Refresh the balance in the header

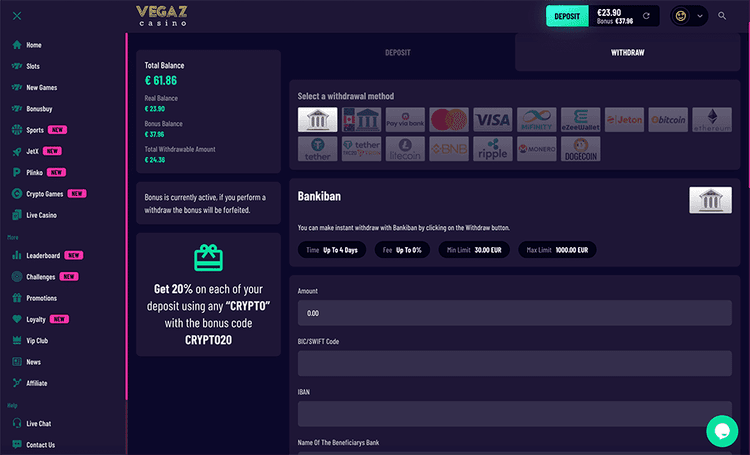(x=646, y=16)
